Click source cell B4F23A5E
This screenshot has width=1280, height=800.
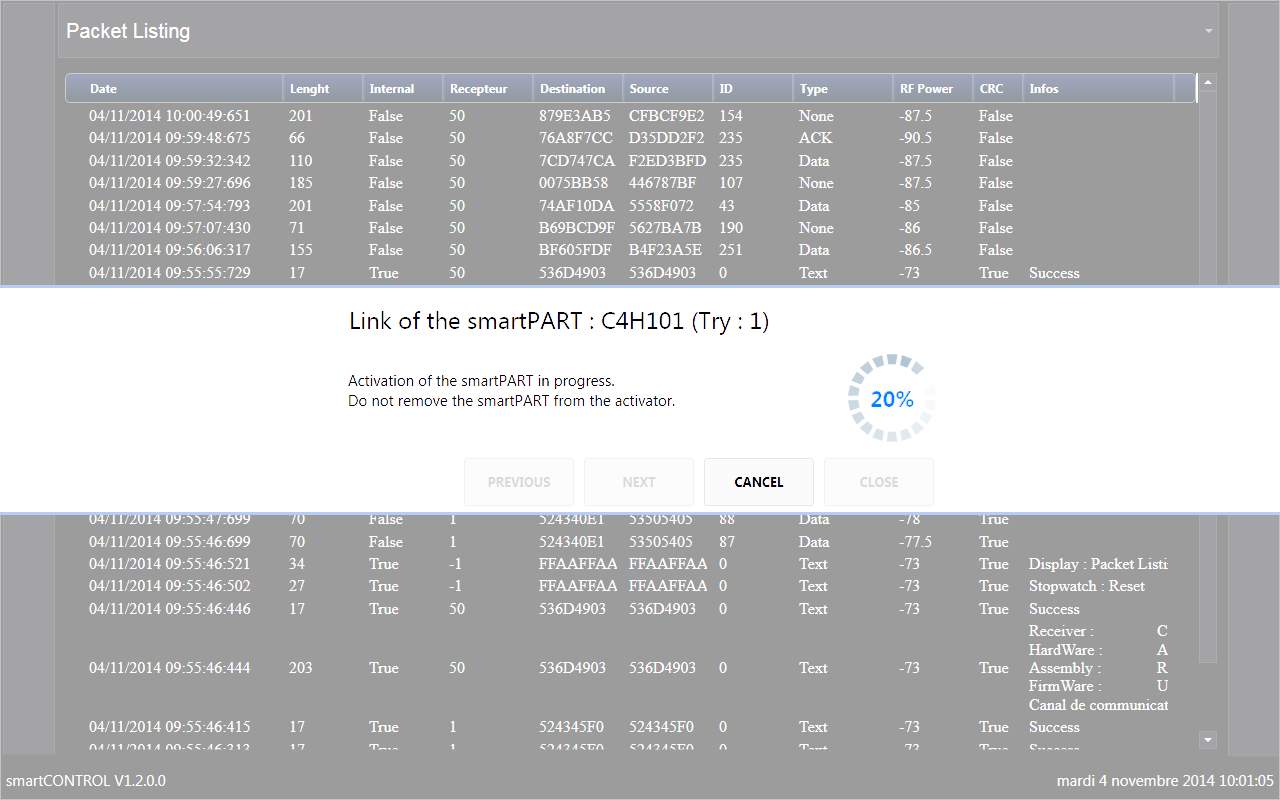tap(665, 250)
